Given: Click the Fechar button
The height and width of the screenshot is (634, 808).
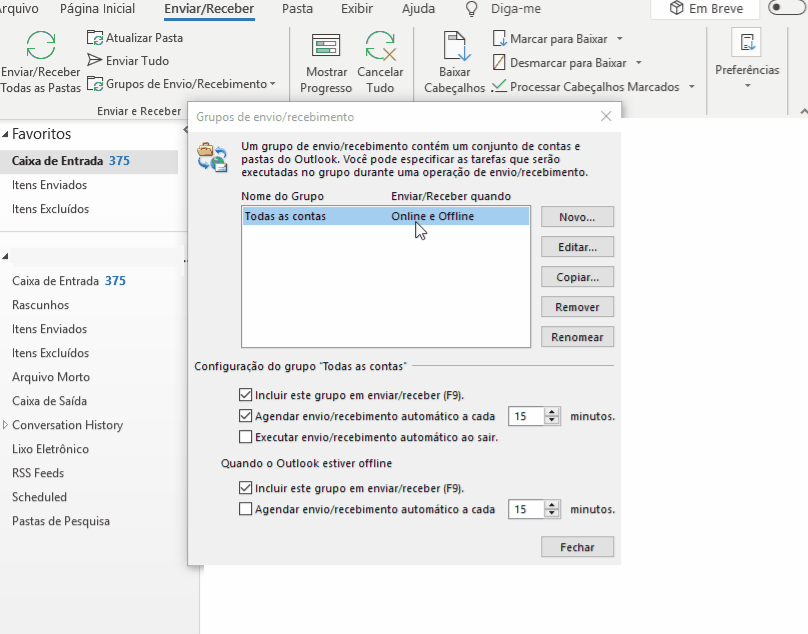Looking at the screenshot, I should point(577,547).
